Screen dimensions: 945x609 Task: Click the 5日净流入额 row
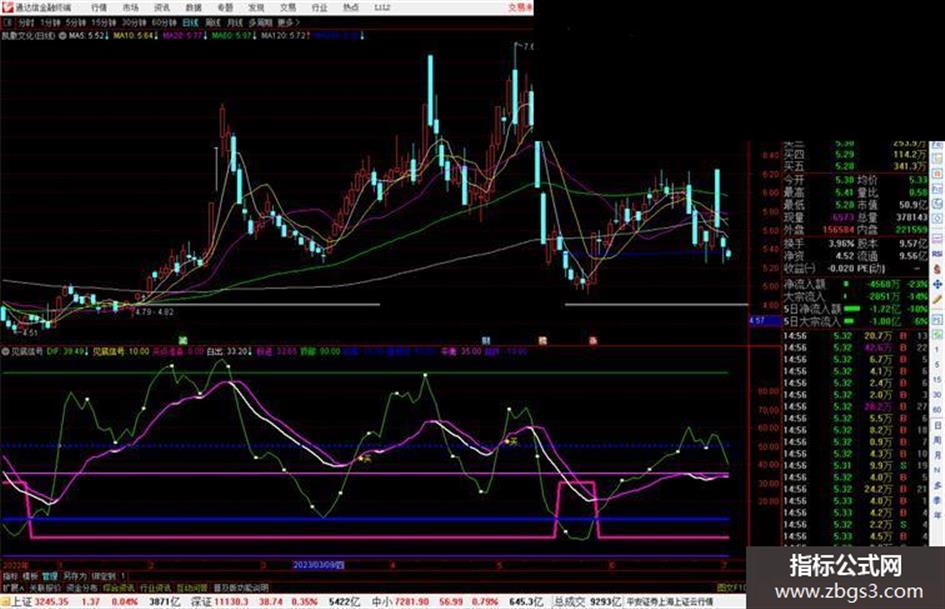click(855, 309)
